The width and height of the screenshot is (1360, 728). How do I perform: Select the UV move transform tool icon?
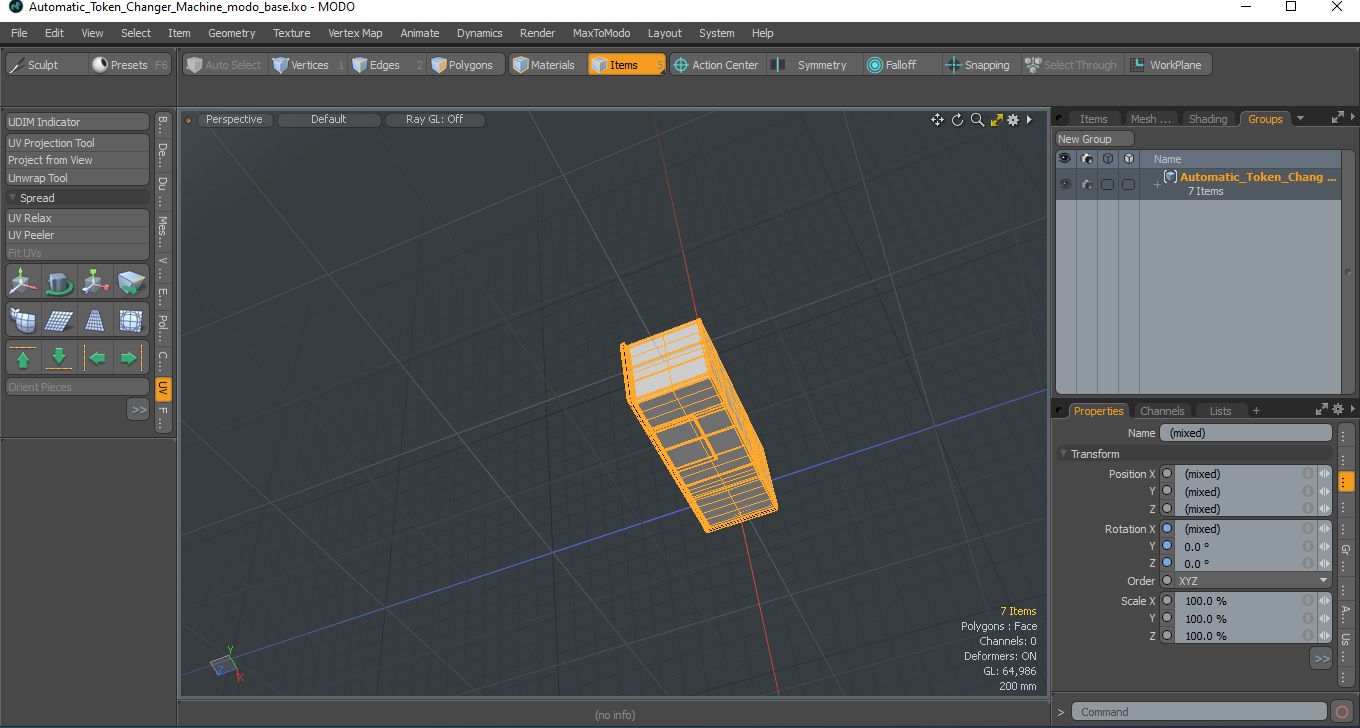click(x=23, y=283)
